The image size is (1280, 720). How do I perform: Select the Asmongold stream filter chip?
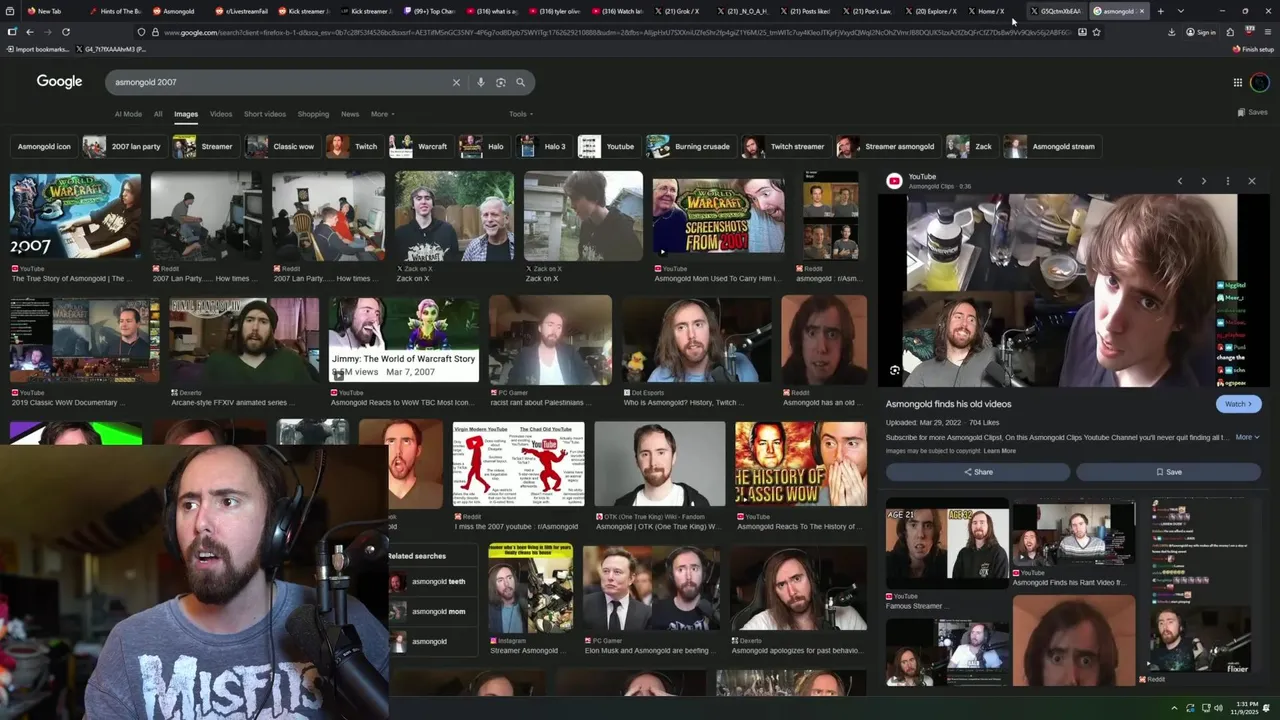tap(1051, 146)
